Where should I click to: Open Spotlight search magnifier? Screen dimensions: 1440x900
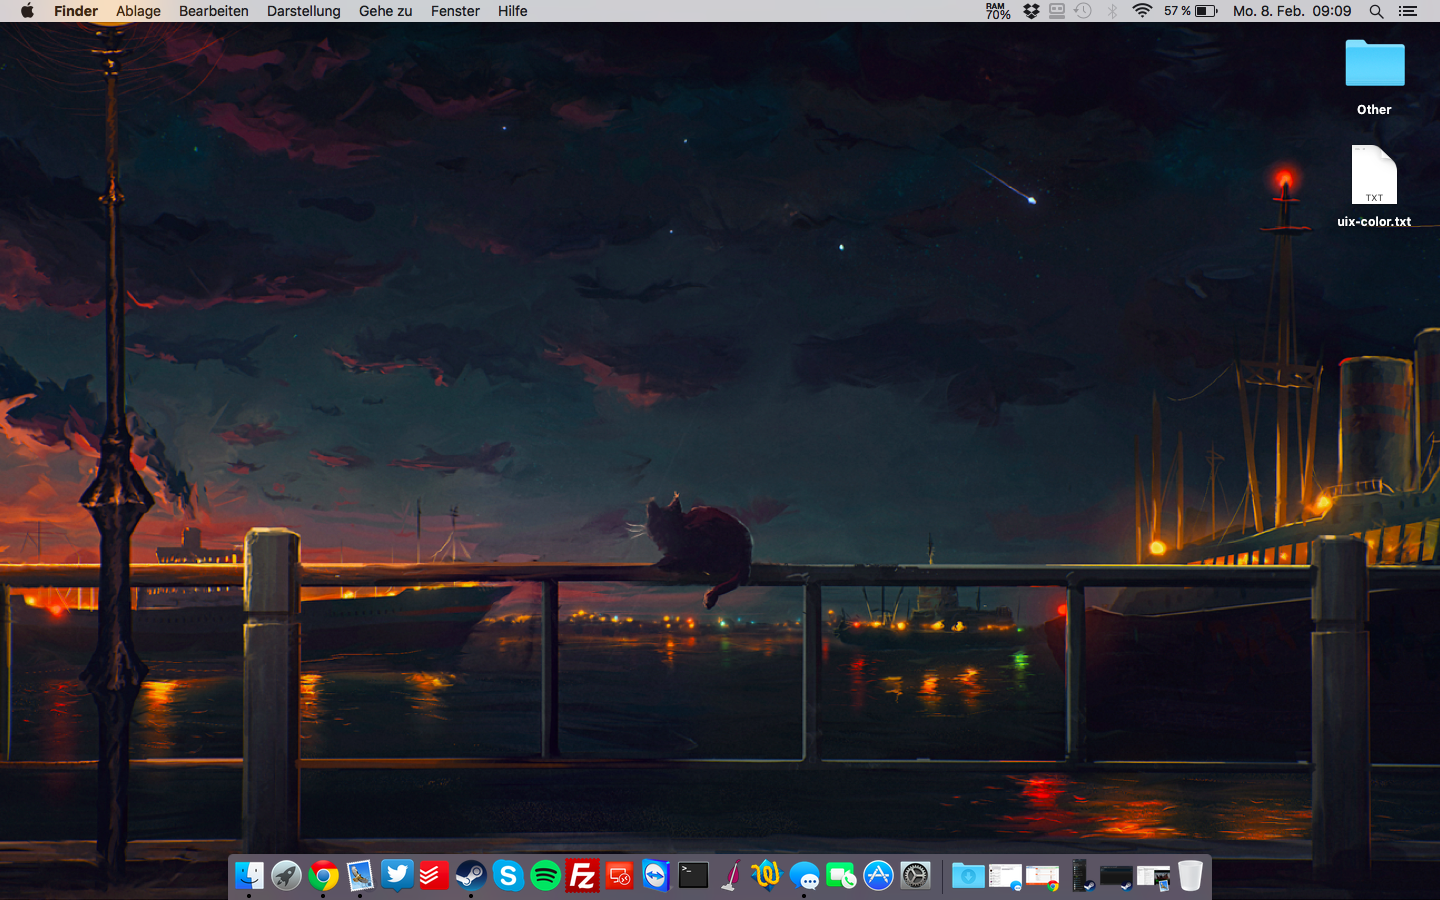[1376, 11]
